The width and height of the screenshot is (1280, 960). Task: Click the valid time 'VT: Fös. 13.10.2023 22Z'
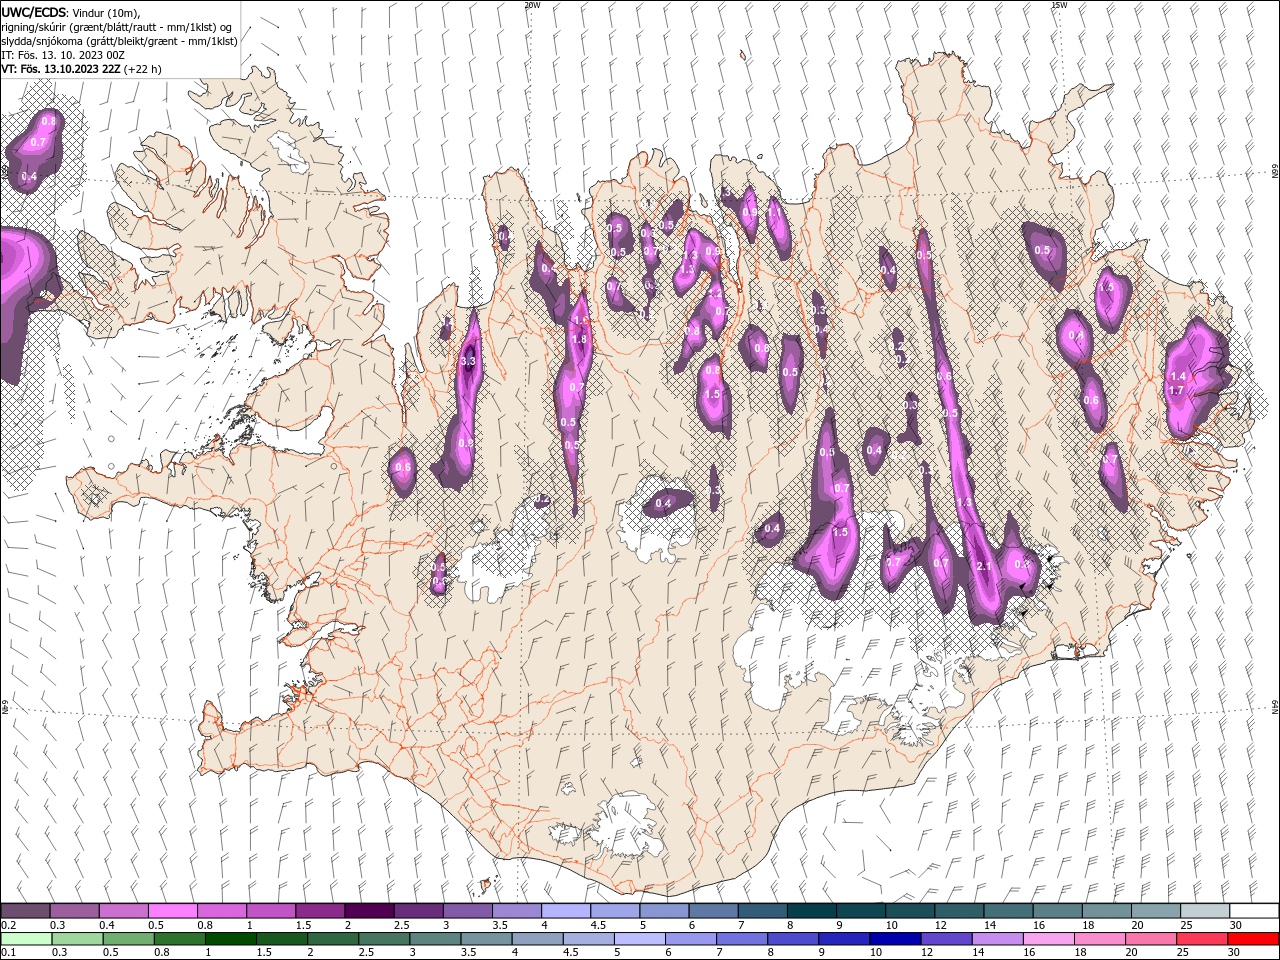[x=61, y=69]
